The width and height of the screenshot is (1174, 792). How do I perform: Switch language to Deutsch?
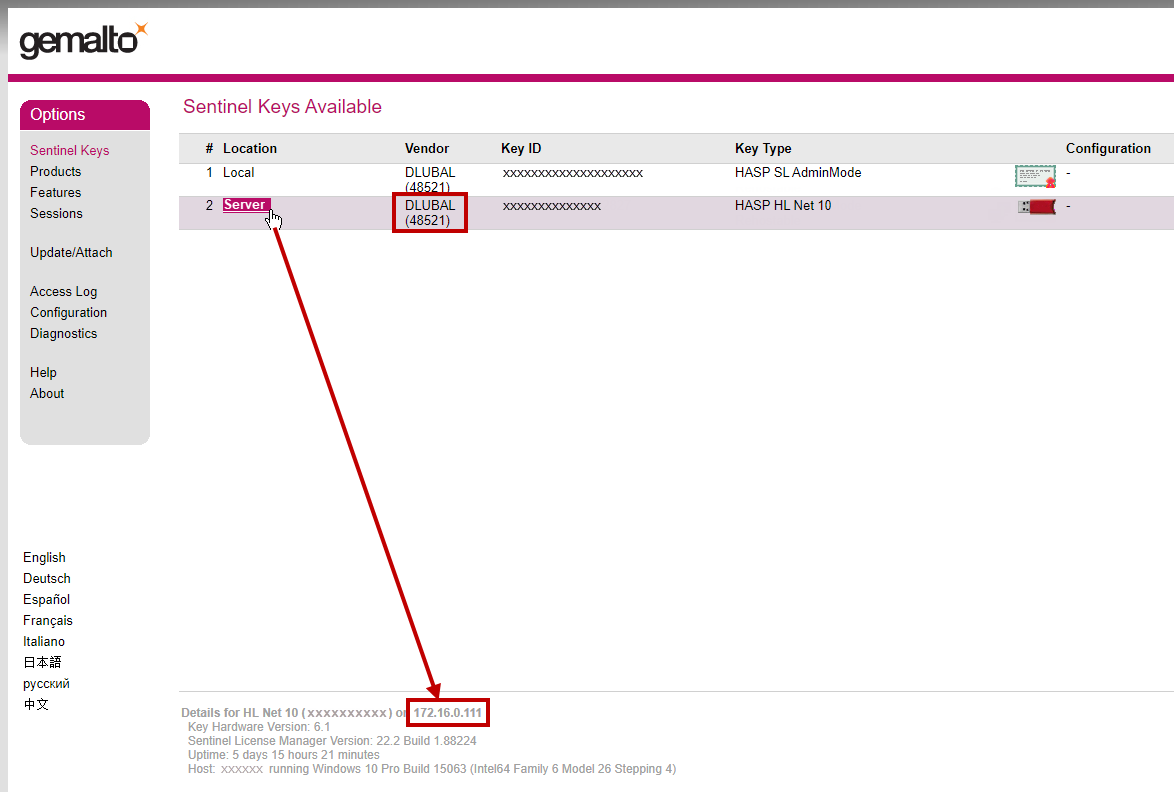click(46, 578)
